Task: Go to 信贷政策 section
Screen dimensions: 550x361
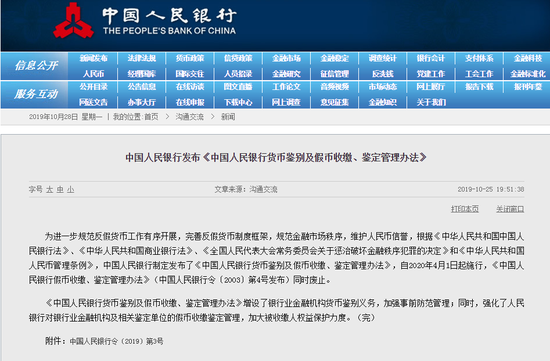Action: [x=238, y=58]
